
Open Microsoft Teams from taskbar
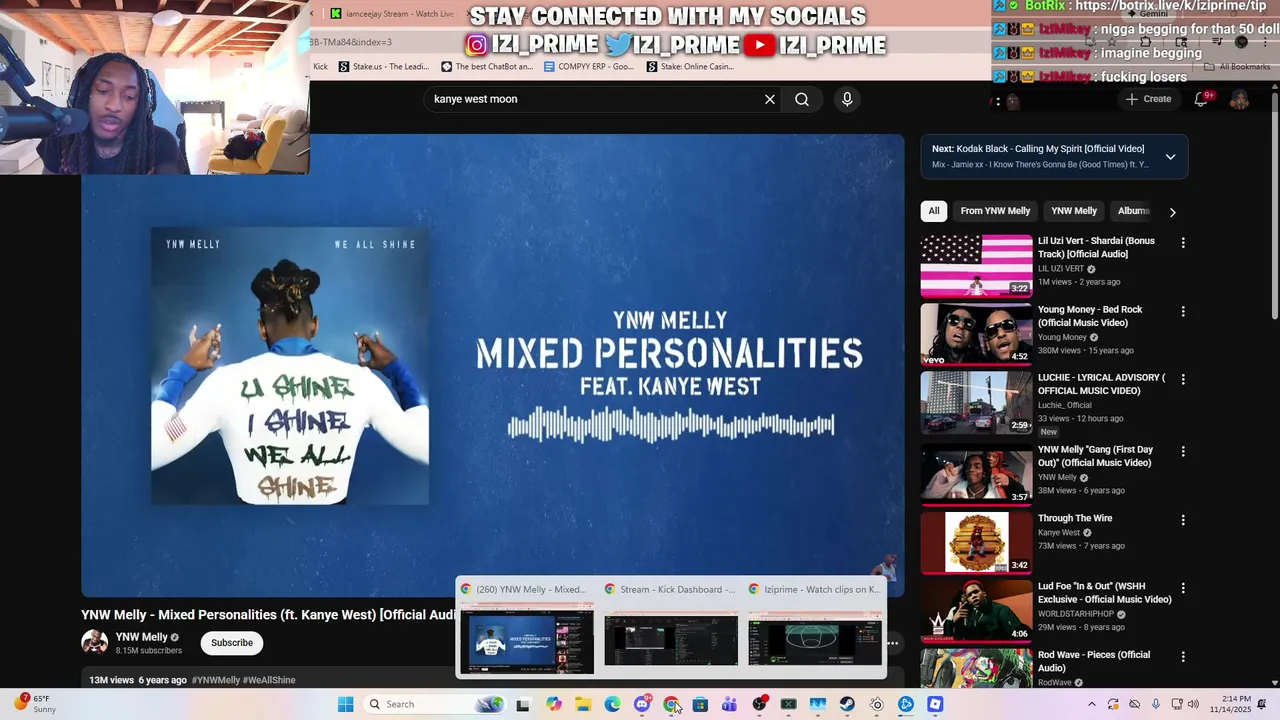pos(729,704)
